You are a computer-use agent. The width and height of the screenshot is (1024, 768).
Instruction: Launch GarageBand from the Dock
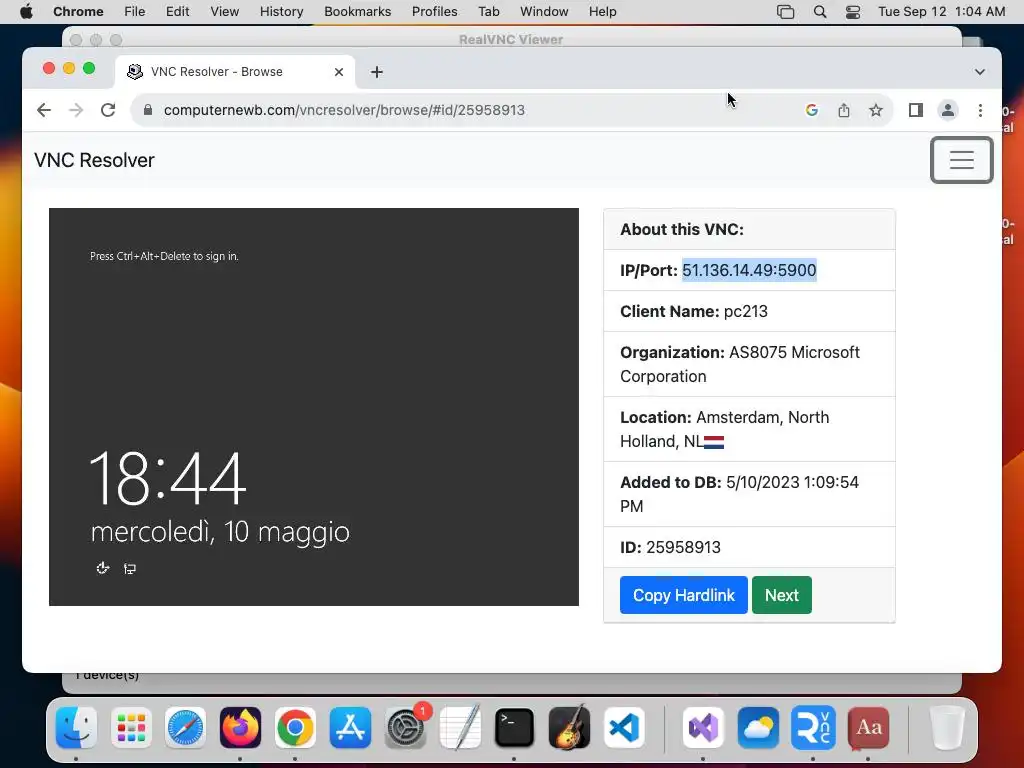click(569, 728)
